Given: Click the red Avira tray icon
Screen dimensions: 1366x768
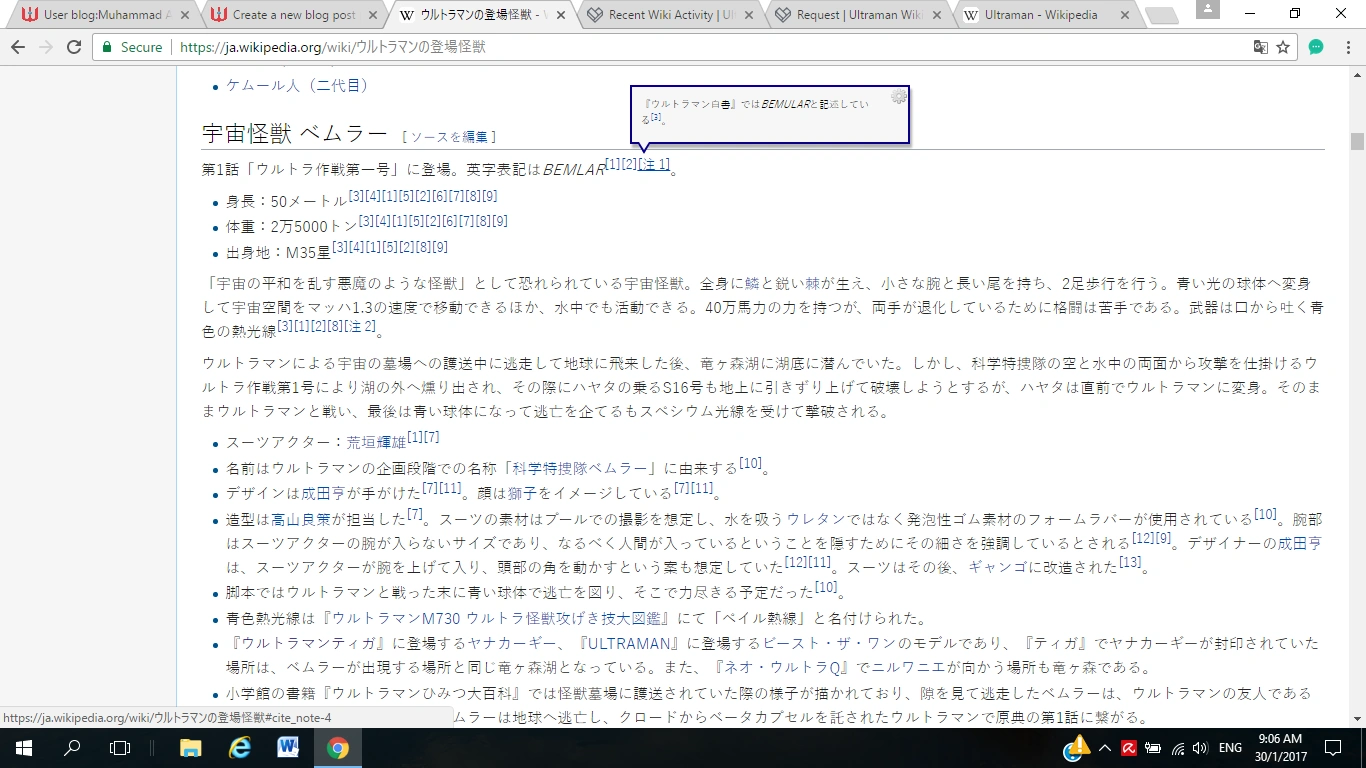Looking at the screenshot, I should point(1129,748).
